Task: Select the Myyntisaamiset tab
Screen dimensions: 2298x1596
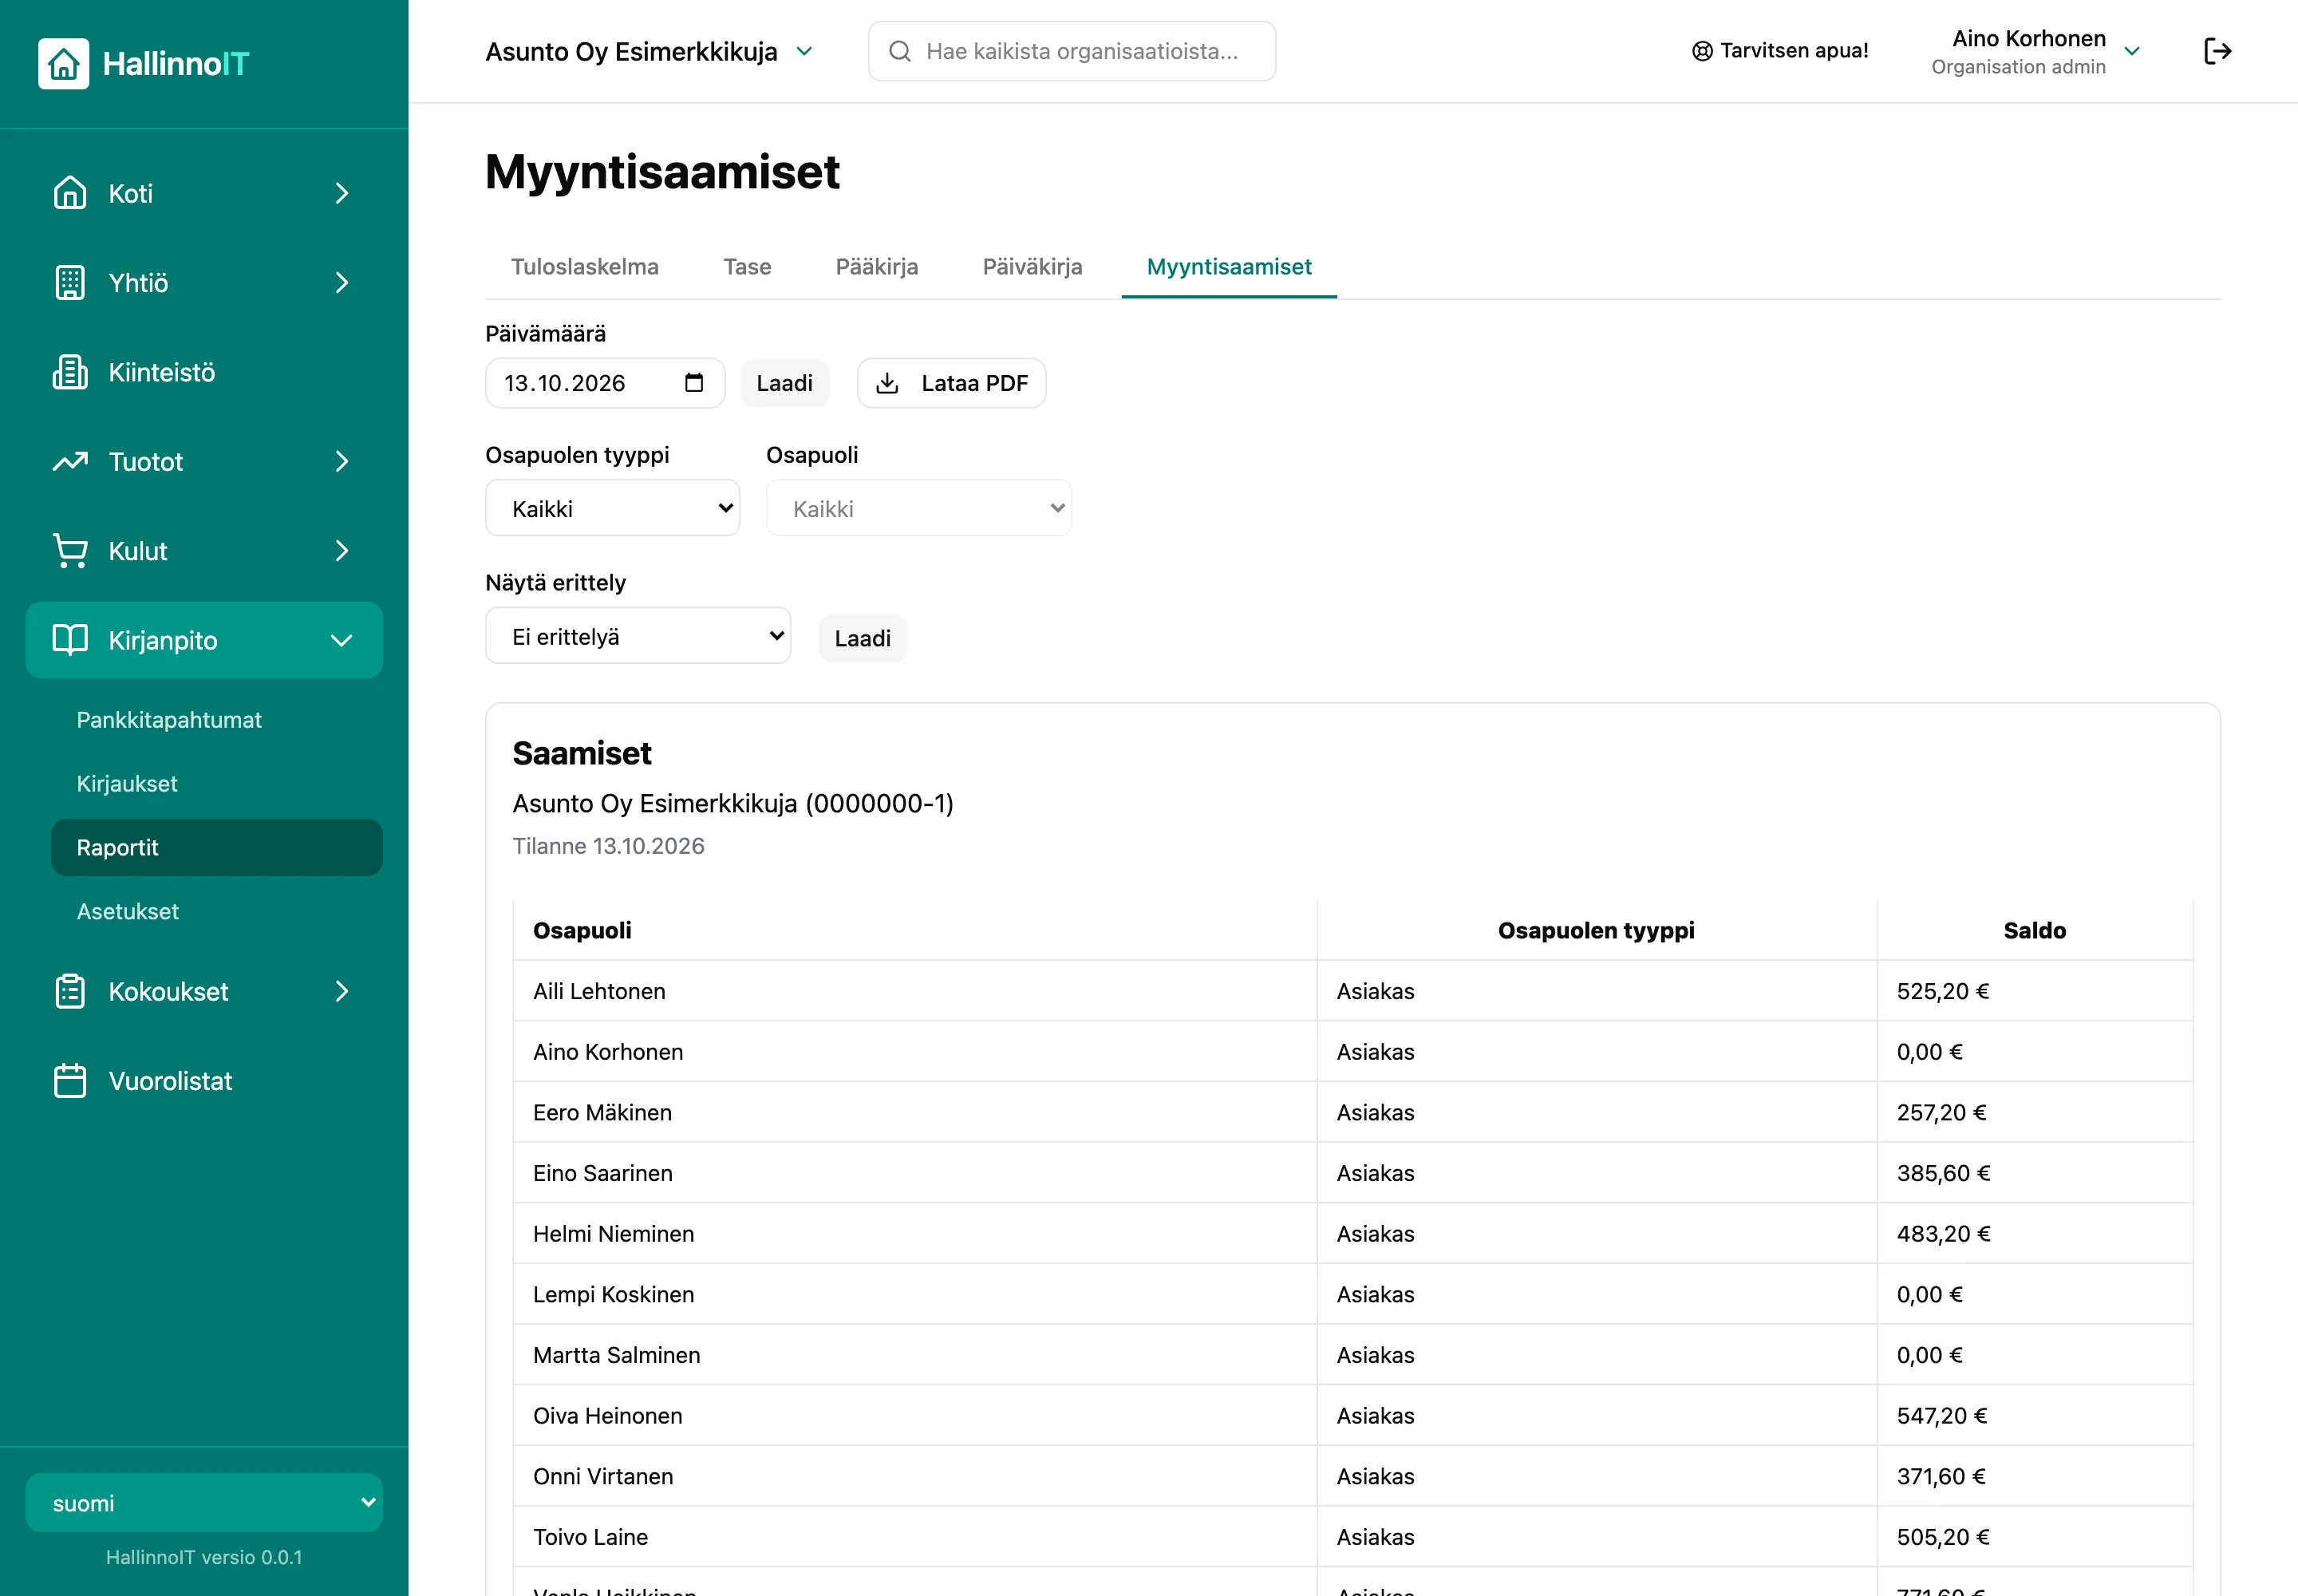Action: pyautogui.click(x=1229, y=267)
